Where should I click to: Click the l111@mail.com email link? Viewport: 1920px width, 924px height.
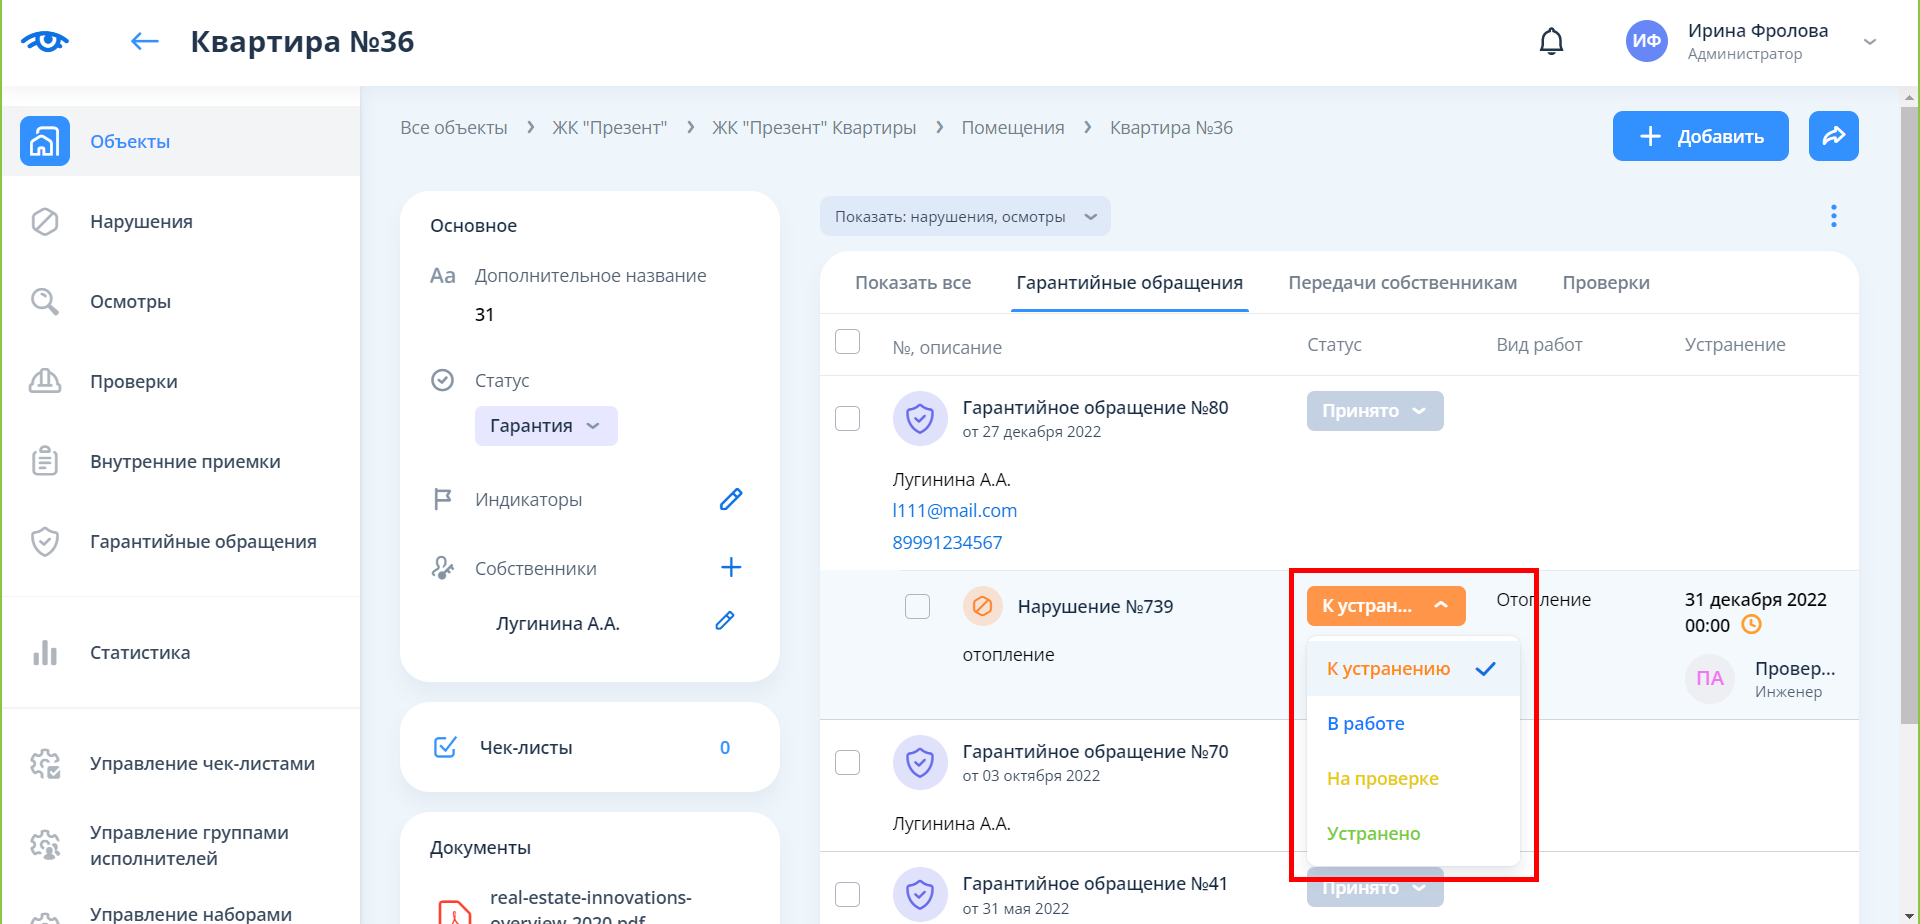click(954, 511)
